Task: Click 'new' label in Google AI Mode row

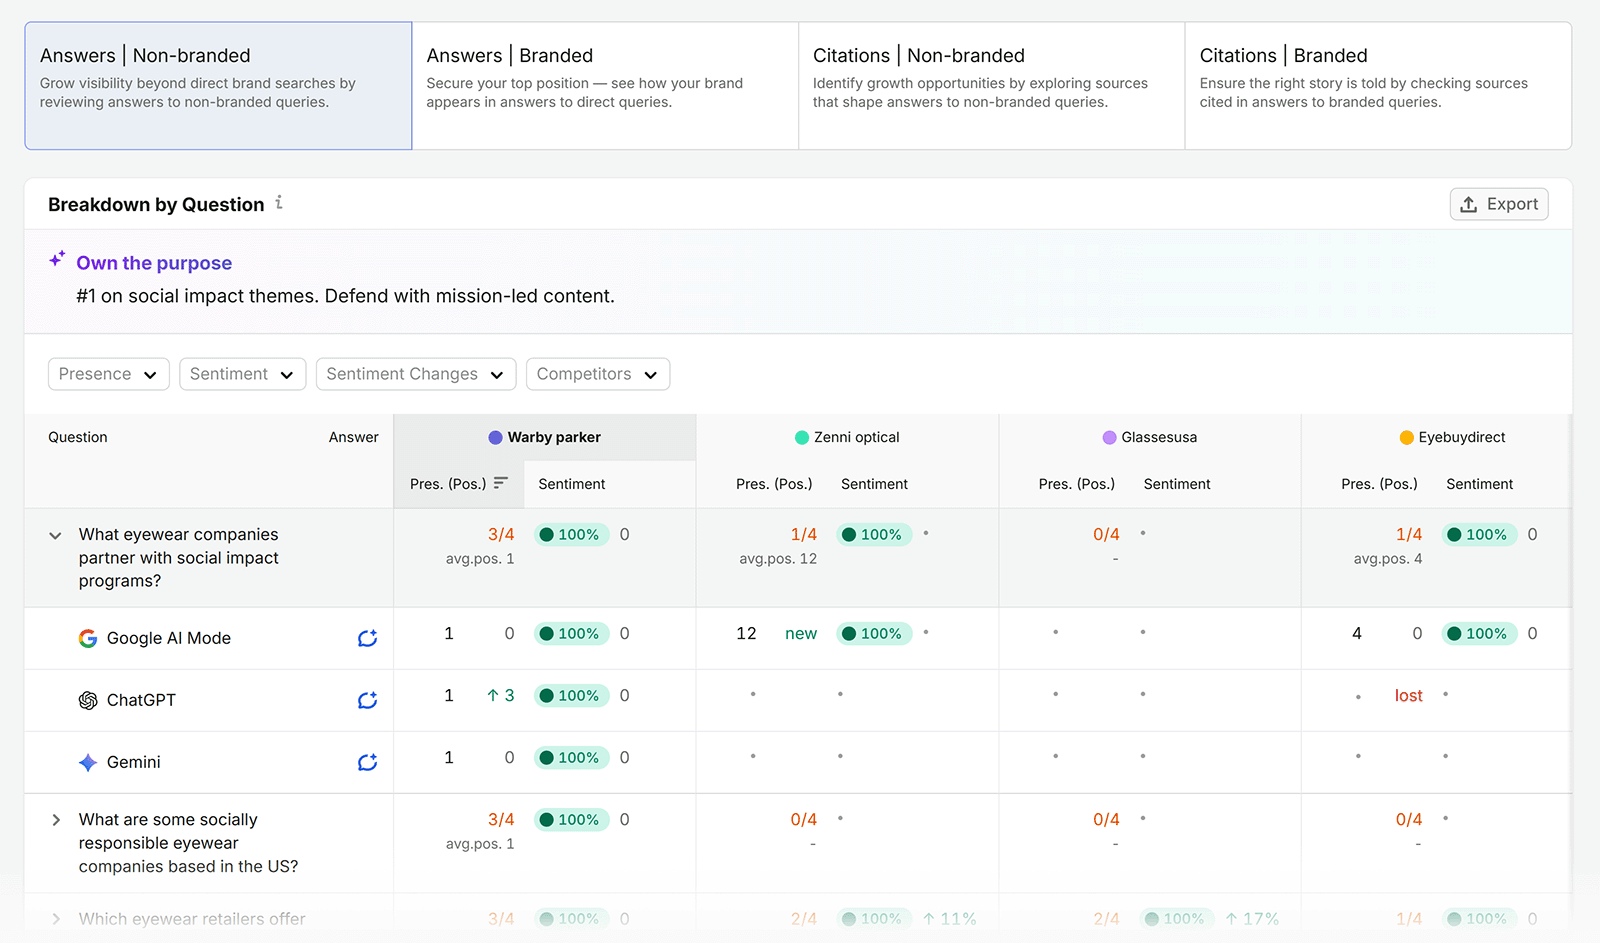Action: tap(801, 634)
